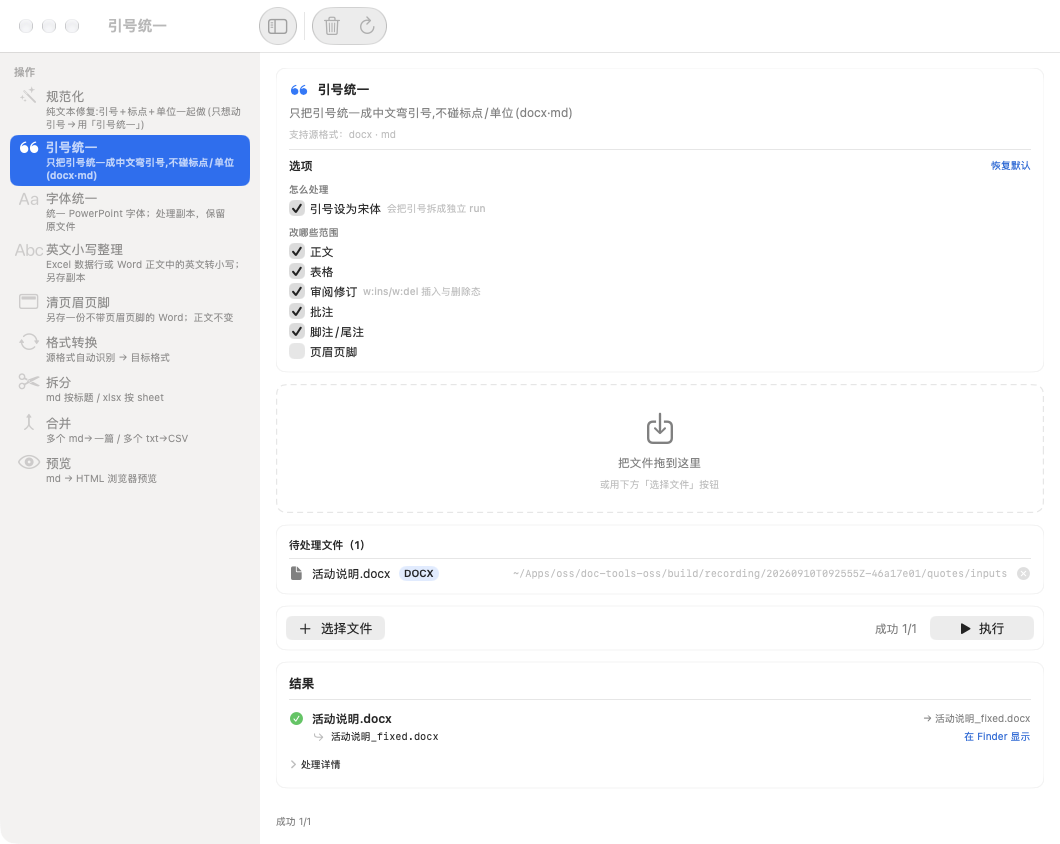Screen dimensions: 1060x844
Task: Remove 活动说明.docx from pending list
Action: (x=1023, y=573)
